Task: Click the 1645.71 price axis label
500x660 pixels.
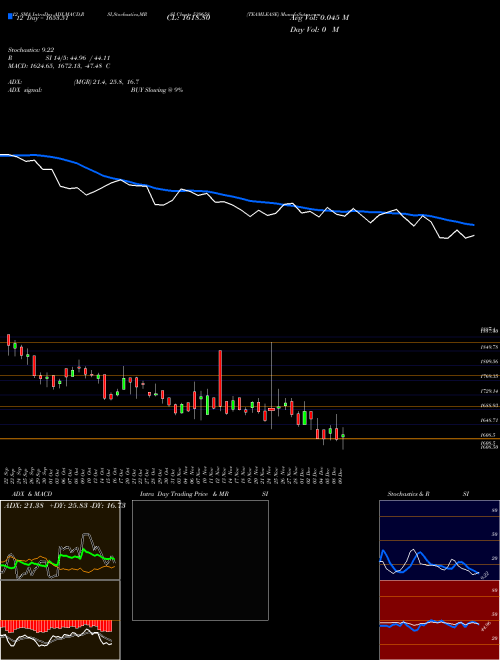Action: pyautogui.click(x=489, y=420)
